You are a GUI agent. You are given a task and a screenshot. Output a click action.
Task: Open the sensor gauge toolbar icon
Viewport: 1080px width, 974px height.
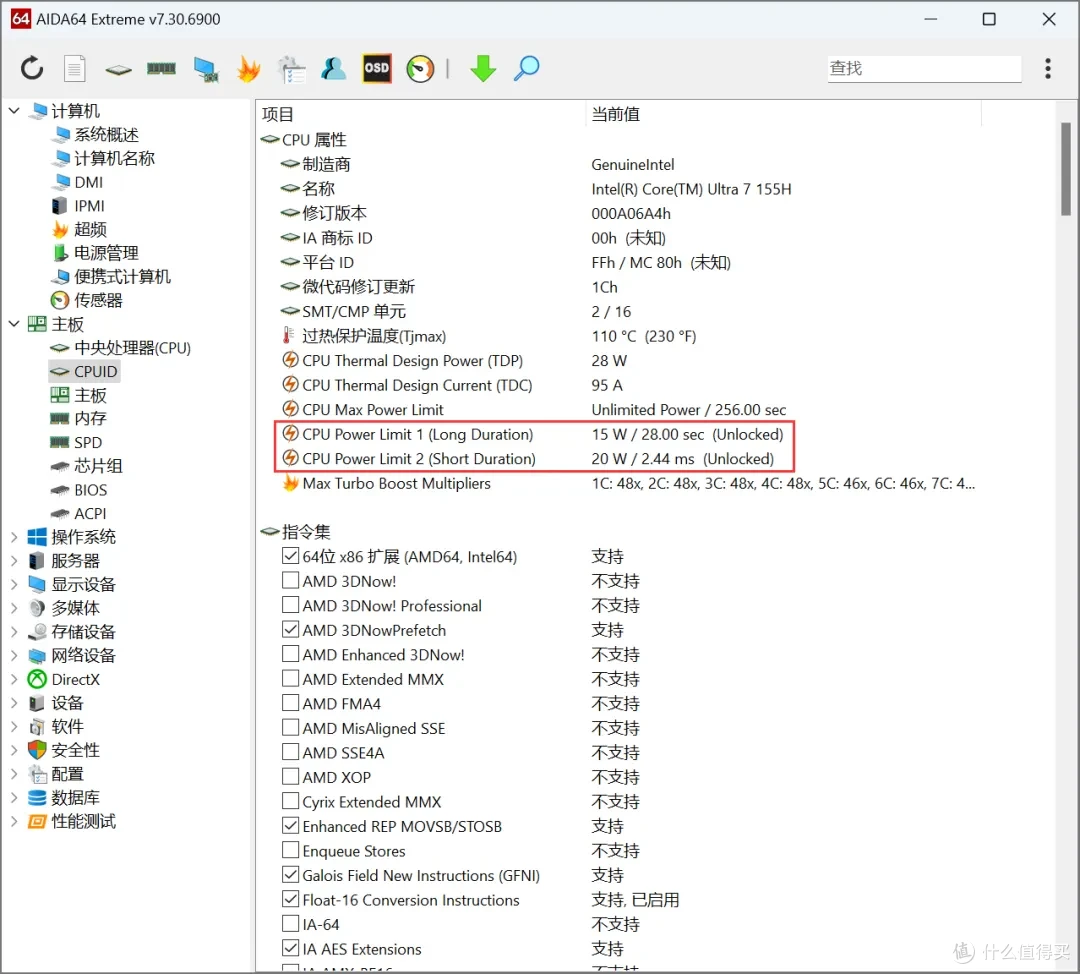420,69
